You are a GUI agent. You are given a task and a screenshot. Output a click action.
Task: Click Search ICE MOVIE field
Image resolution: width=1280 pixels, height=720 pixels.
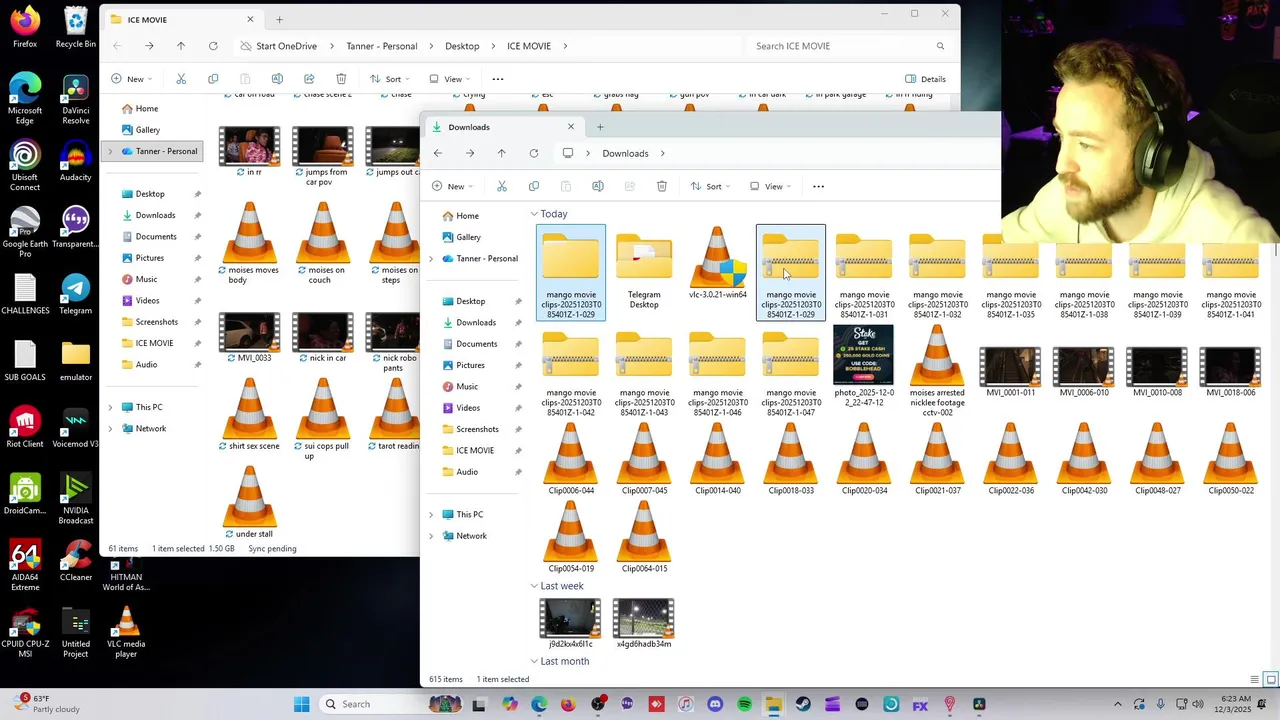pyautogui.click(x=848, y=46)
